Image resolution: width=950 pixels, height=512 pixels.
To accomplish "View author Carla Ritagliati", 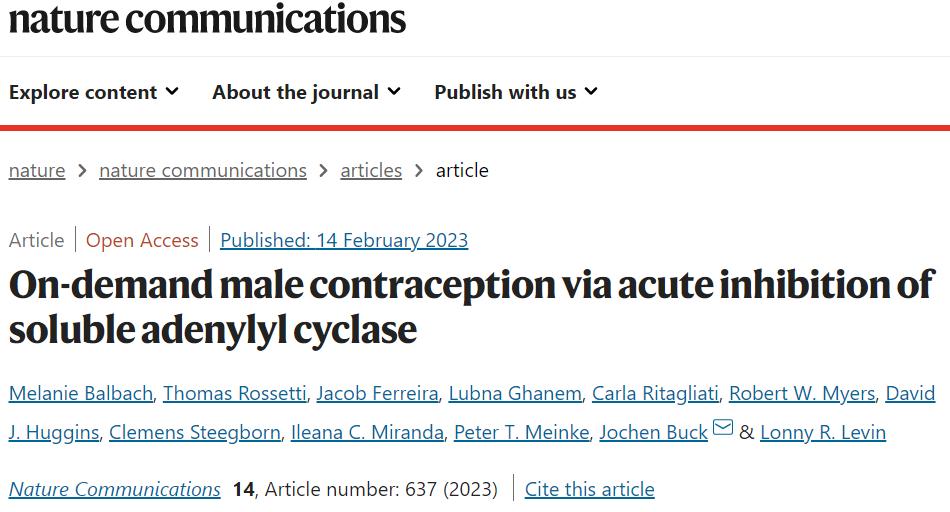I will [656, 393].
